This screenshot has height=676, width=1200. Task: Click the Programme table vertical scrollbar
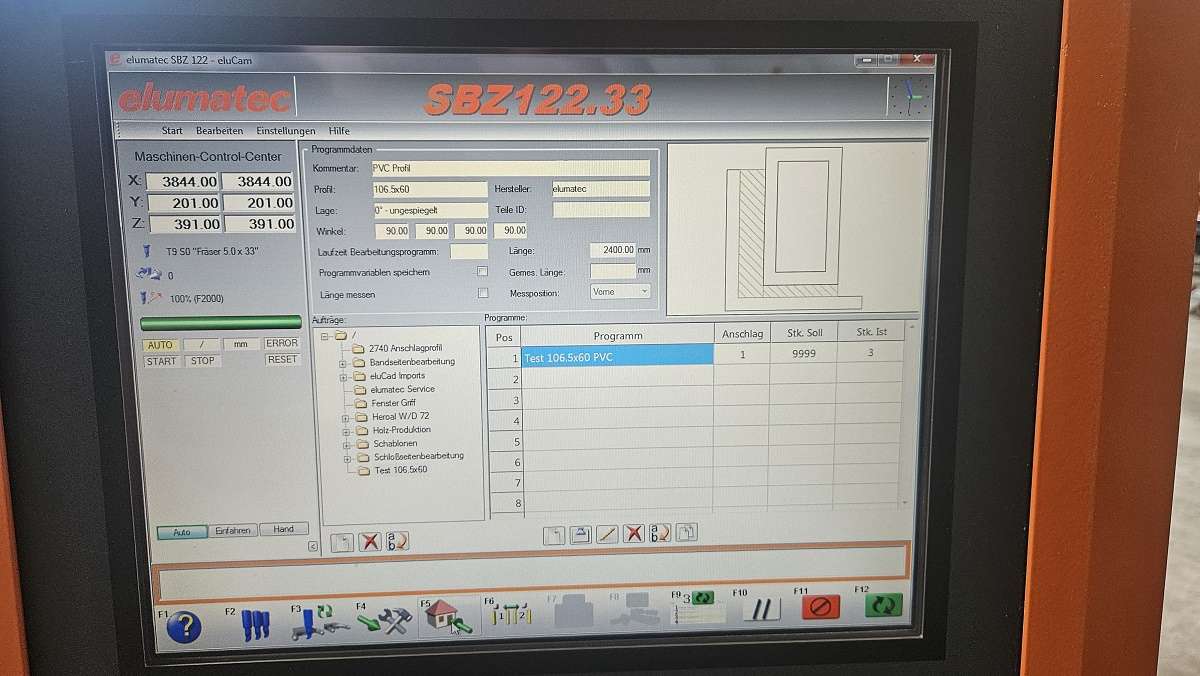coord(908,415)
